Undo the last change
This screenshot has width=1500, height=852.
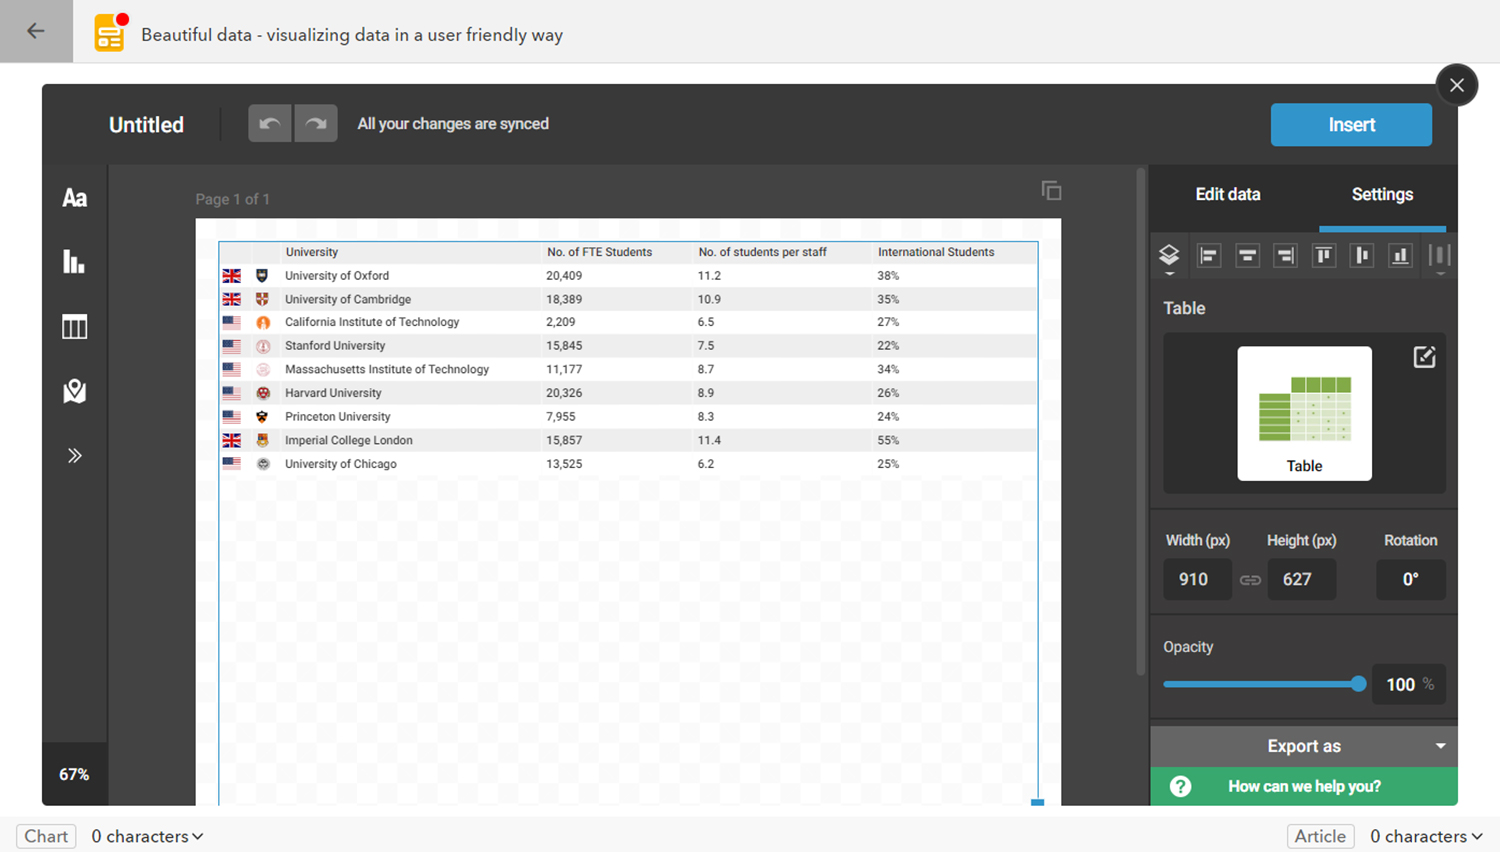[x=270, y=124]
